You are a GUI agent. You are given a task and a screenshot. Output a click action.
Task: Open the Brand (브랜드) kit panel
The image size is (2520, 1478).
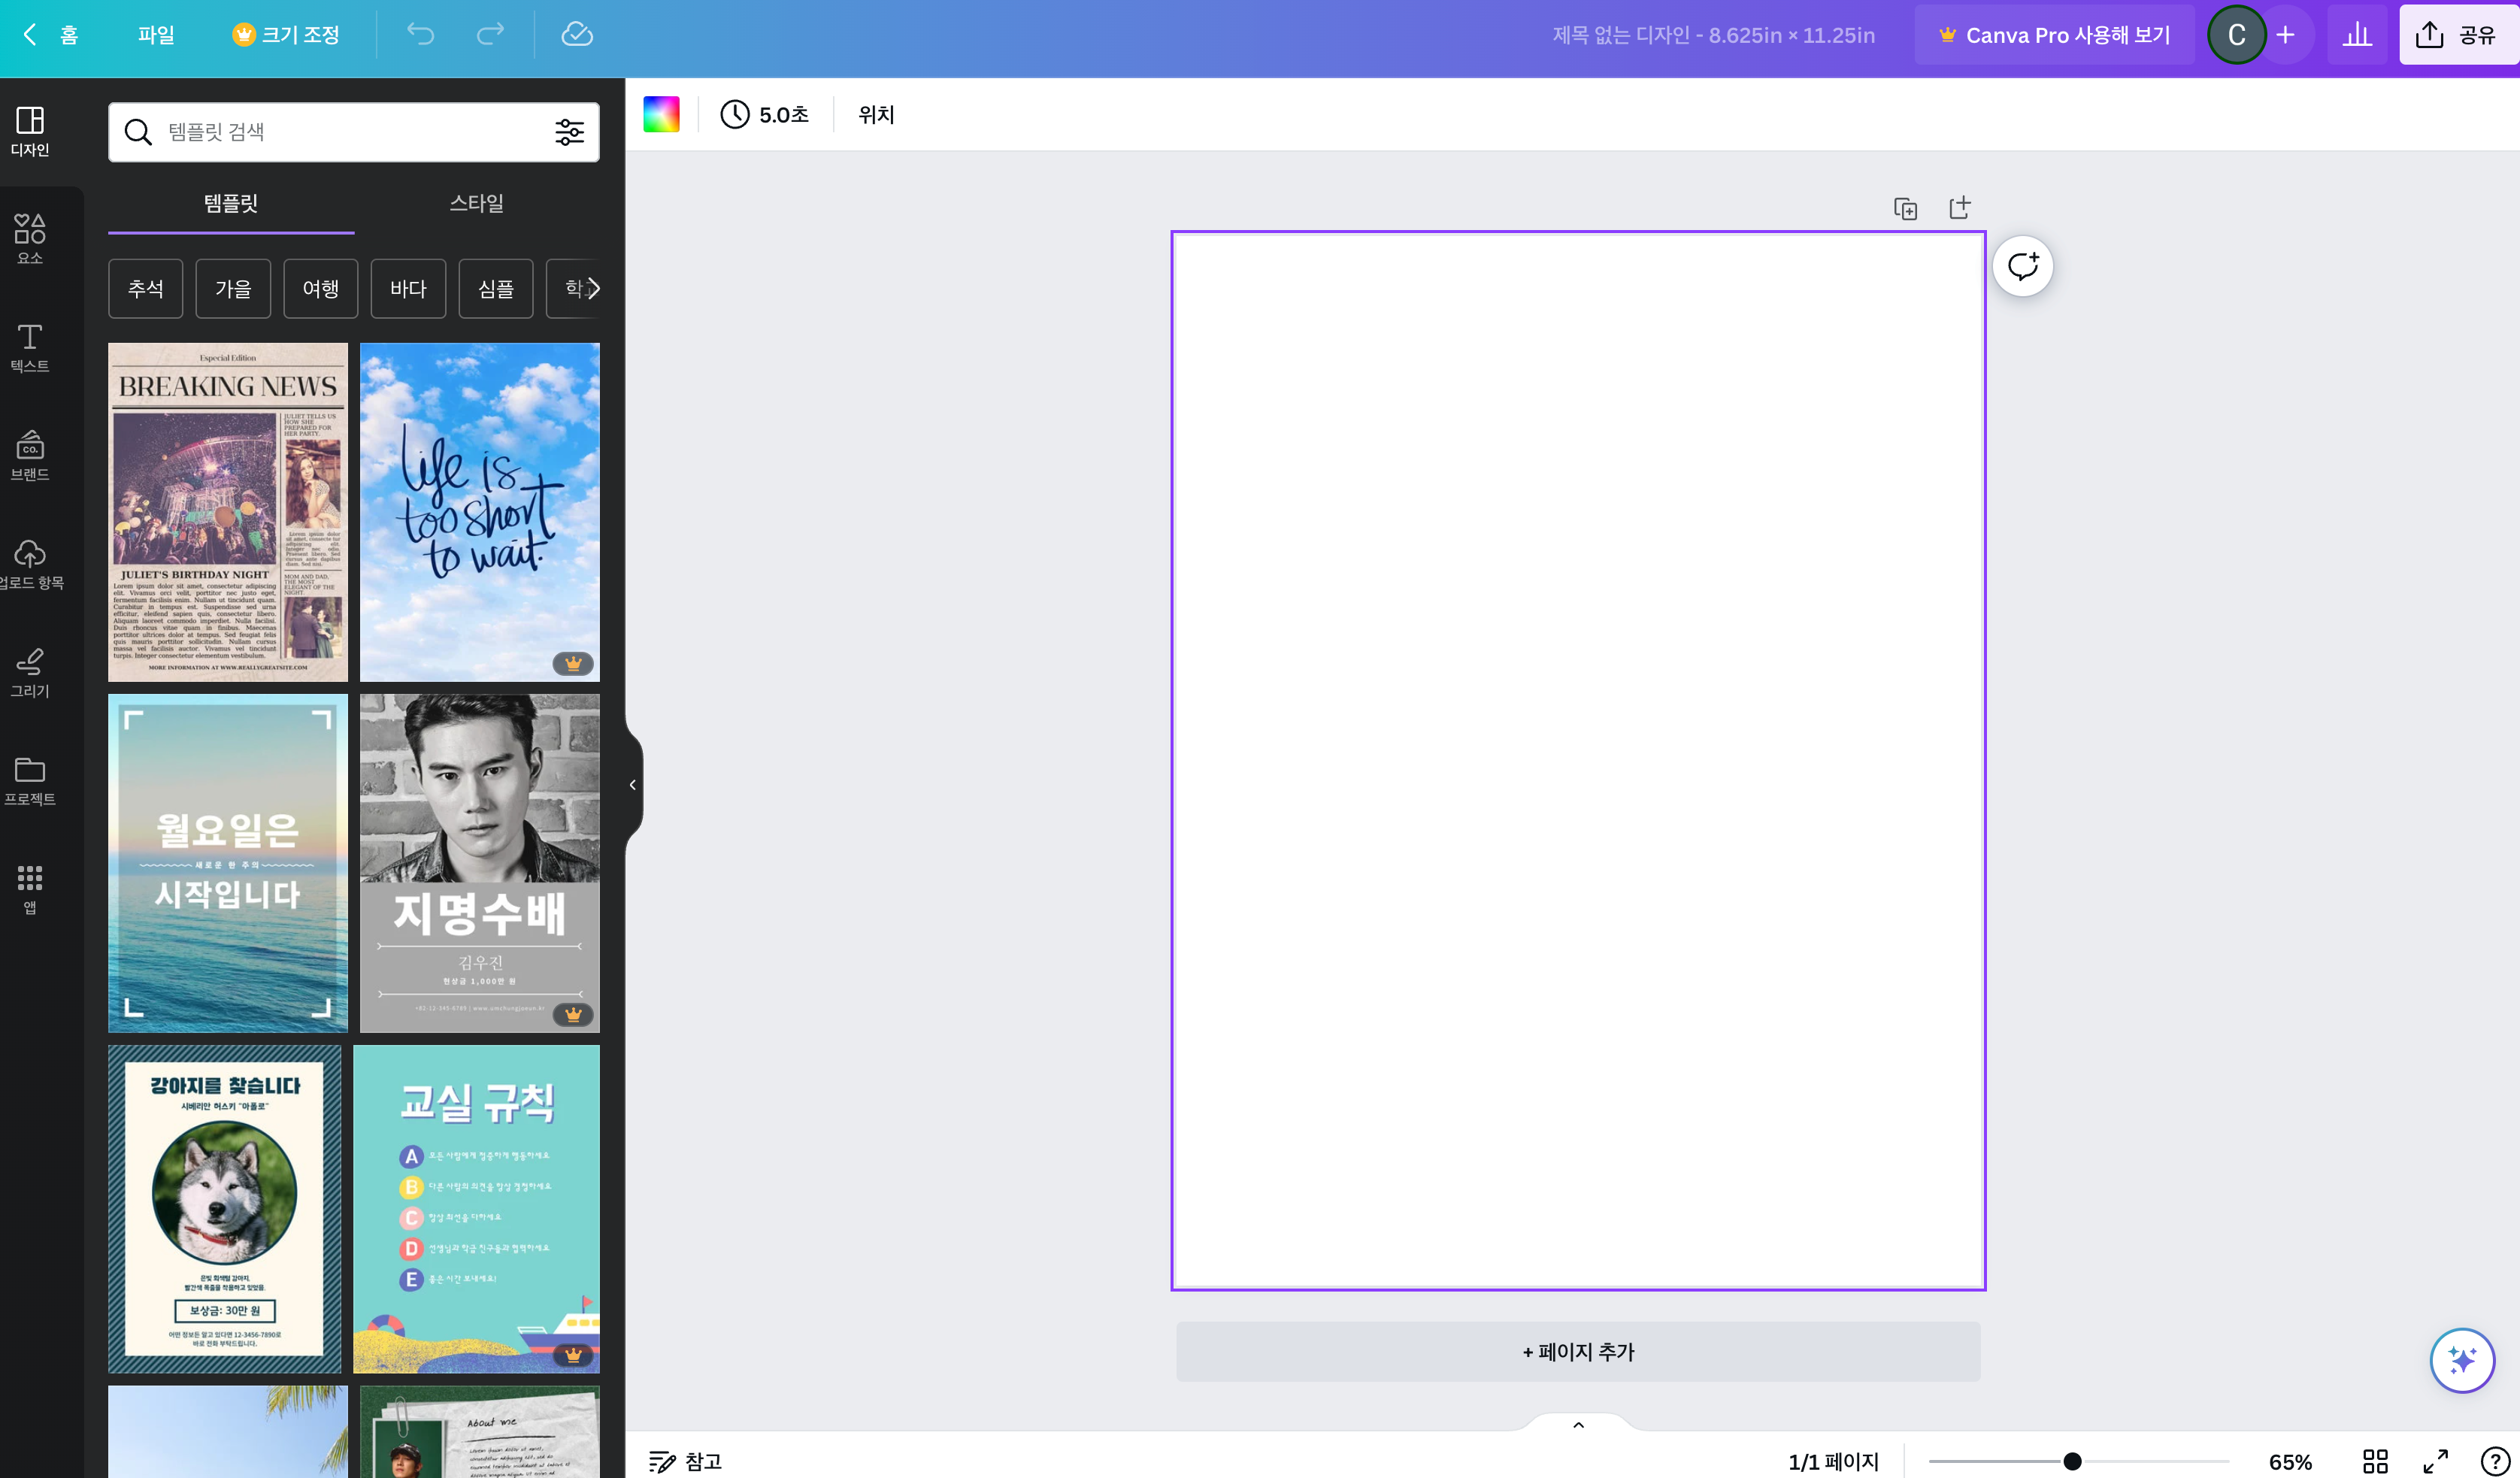coord(30,455)
